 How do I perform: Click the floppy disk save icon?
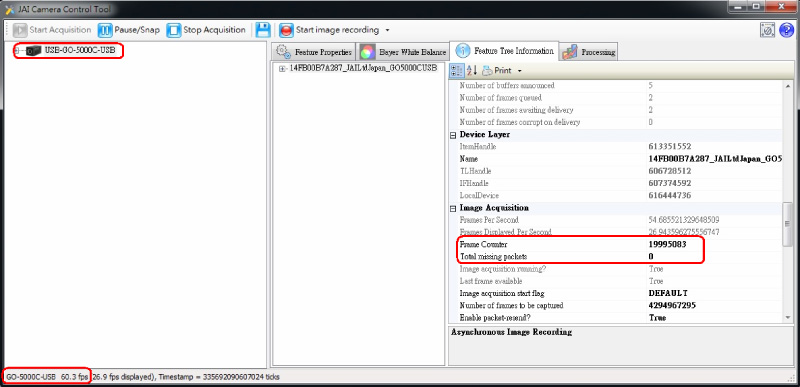coord(263,30)
